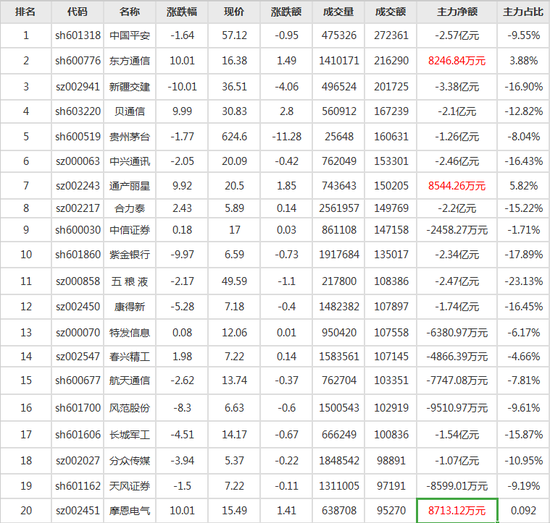
Task: Select stock code sz002243
Action: (78, 186)
